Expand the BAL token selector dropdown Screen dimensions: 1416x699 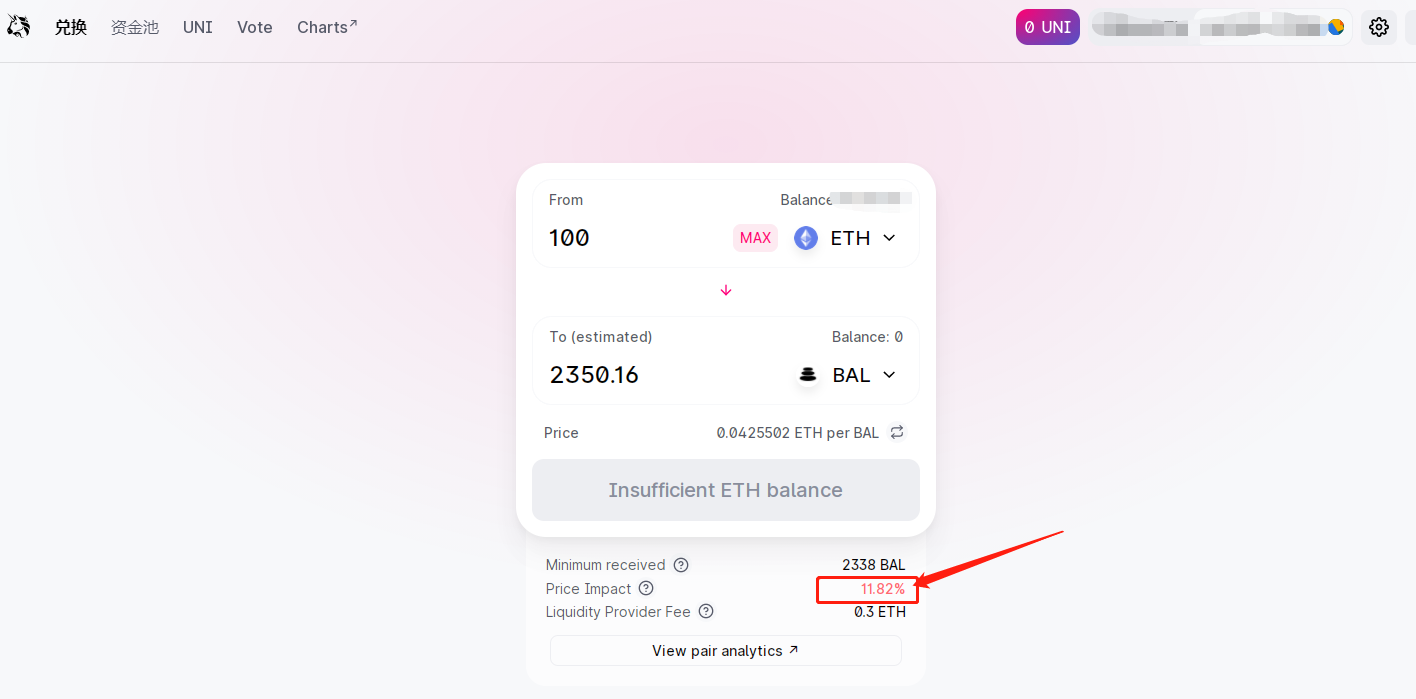[847, 375]
